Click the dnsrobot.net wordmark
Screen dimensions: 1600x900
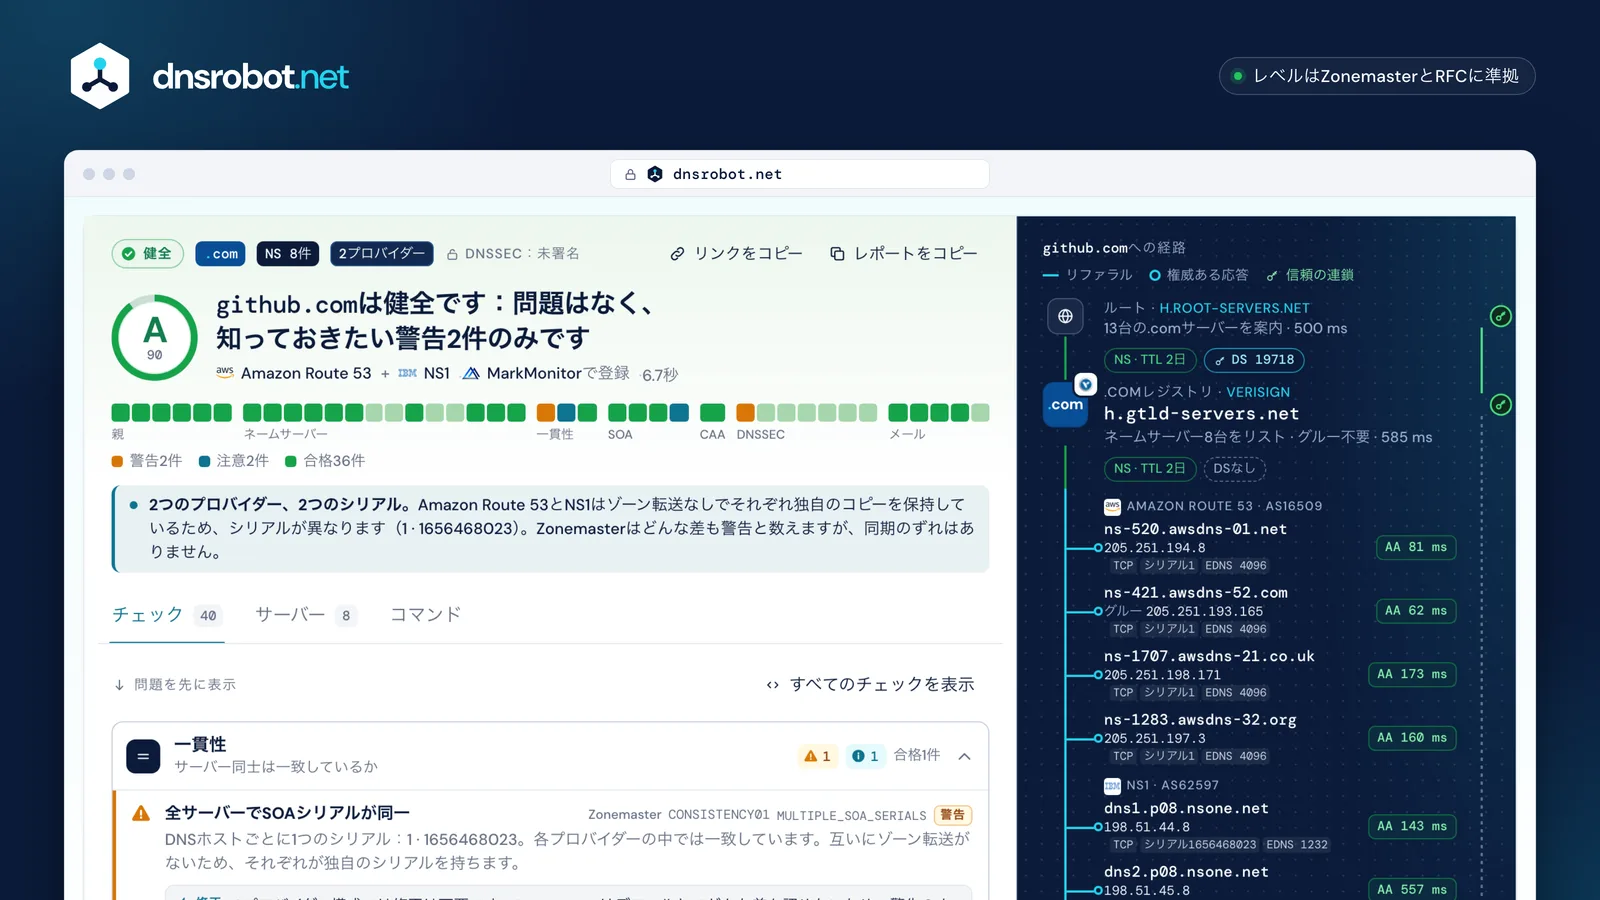click(250, 77)
